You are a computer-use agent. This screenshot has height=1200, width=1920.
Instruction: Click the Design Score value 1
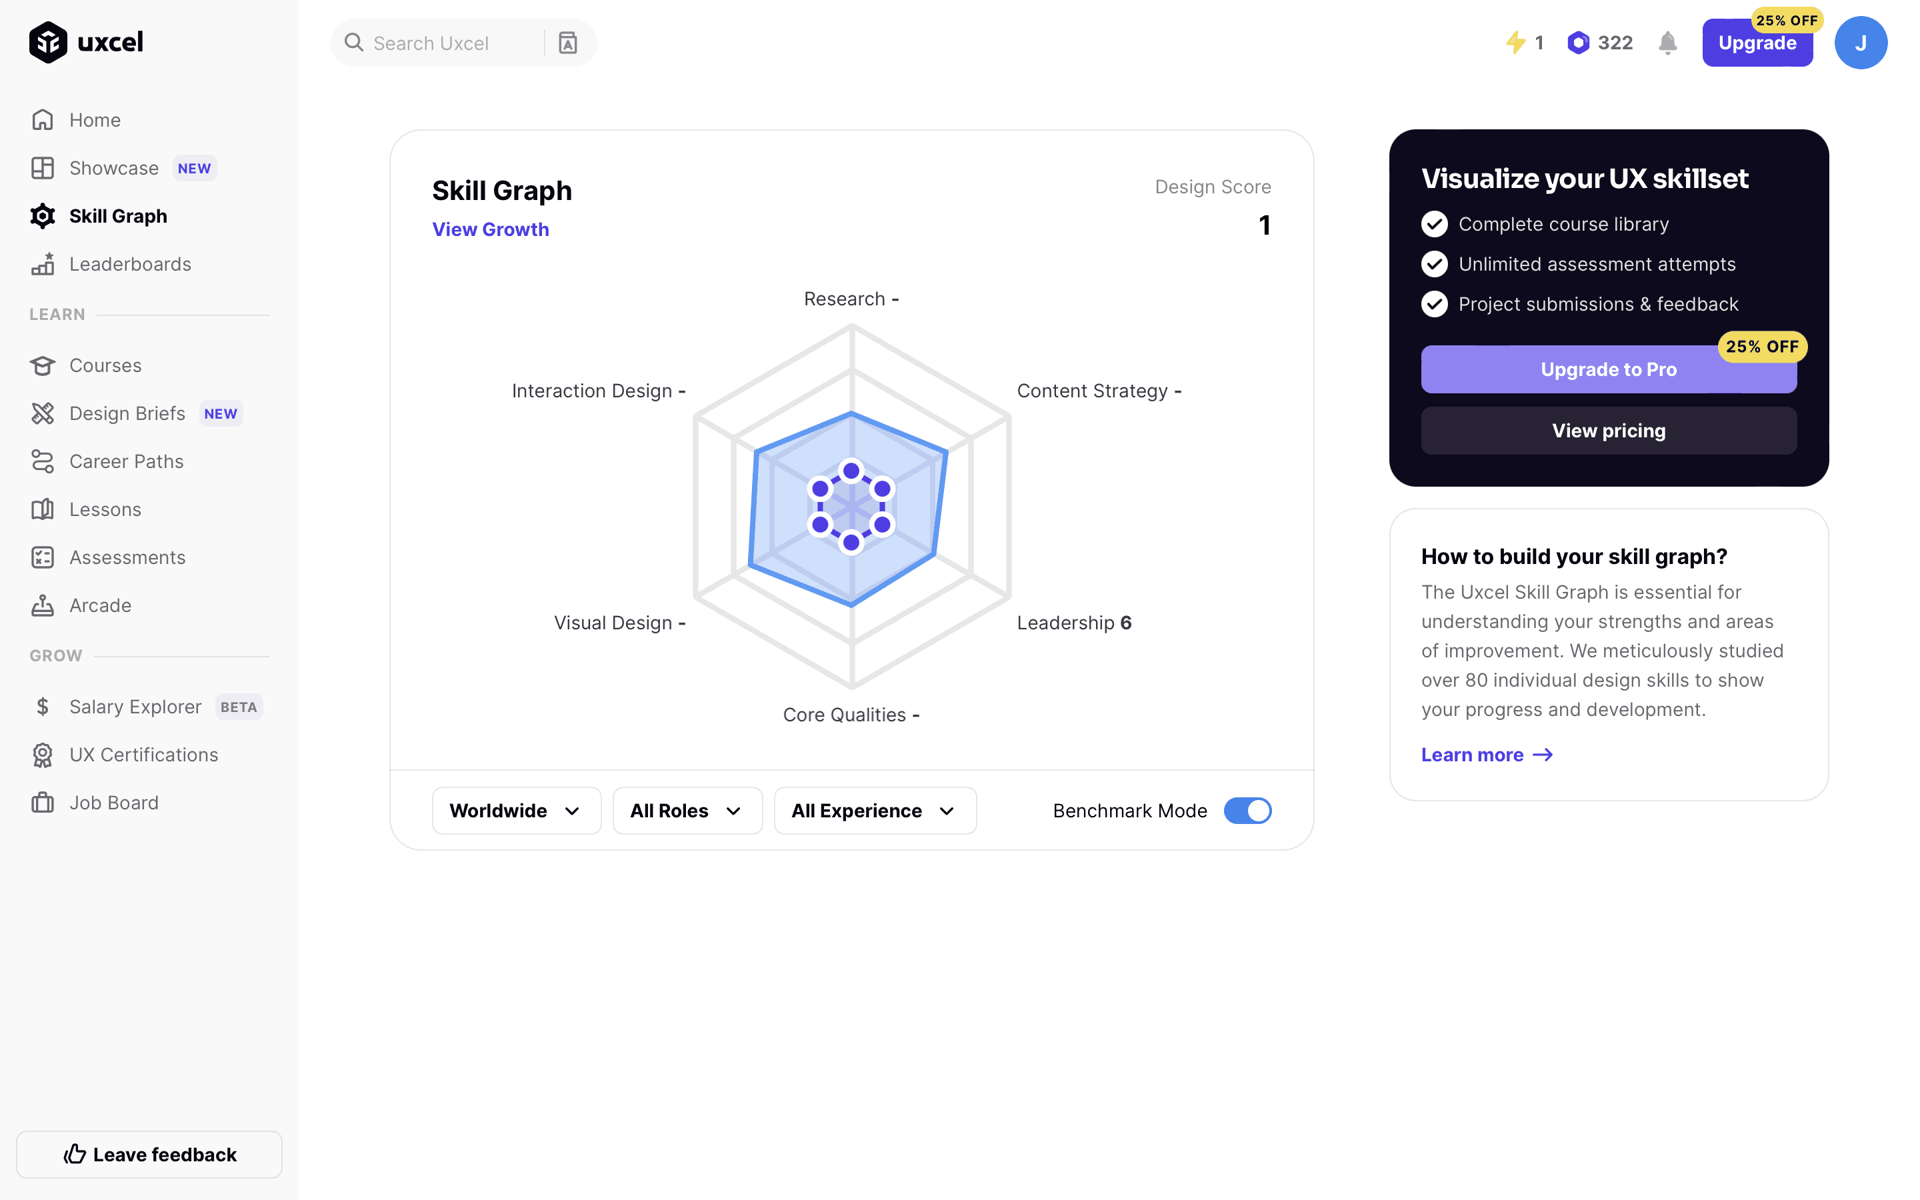coord(1264,226)
